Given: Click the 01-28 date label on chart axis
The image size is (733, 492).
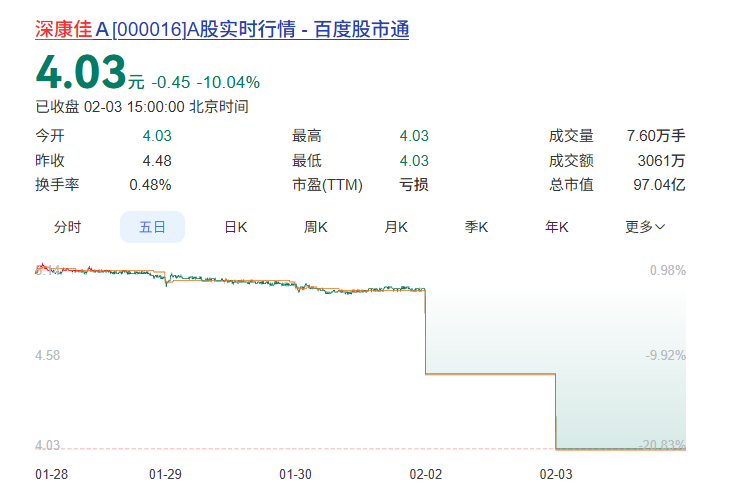Looking at the screenshot, I should click(51, 474).
